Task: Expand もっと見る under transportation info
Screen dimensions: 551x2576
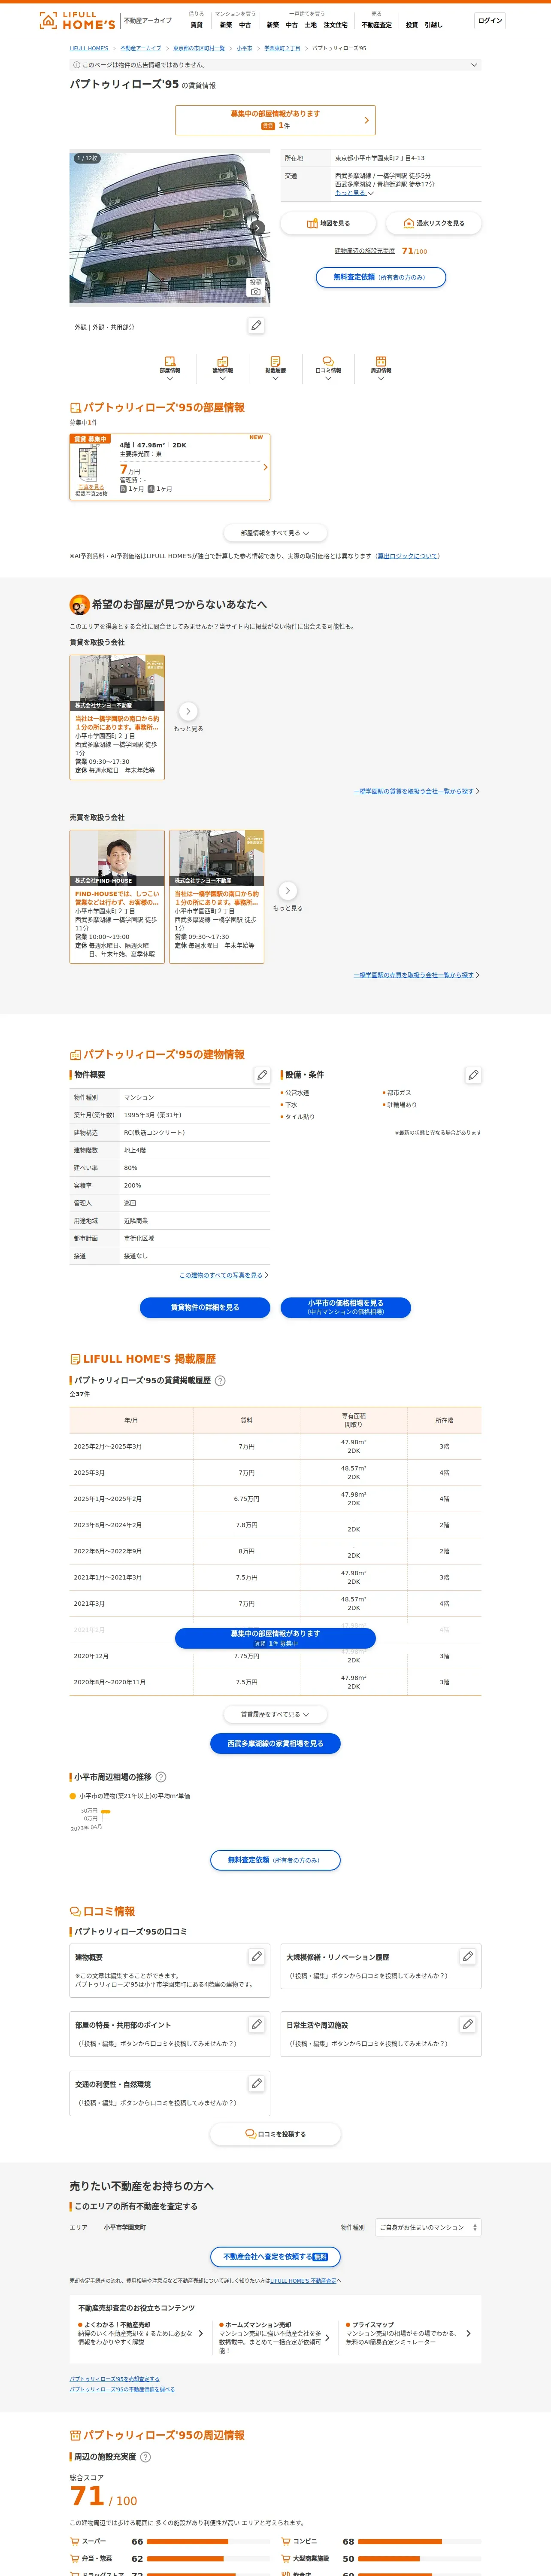Action: (x=354, y=193)
